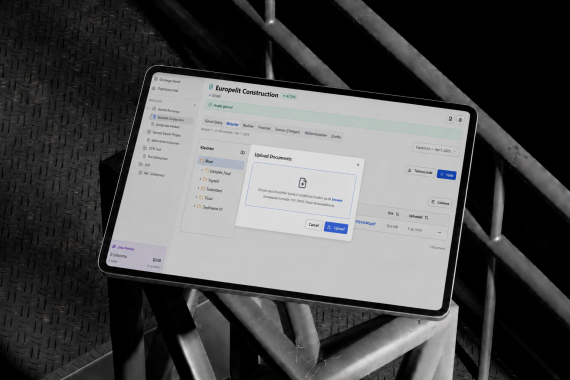
Task: Click the green ACTIVE status badge
Action: pyautogui.click(x=290, y=96)
